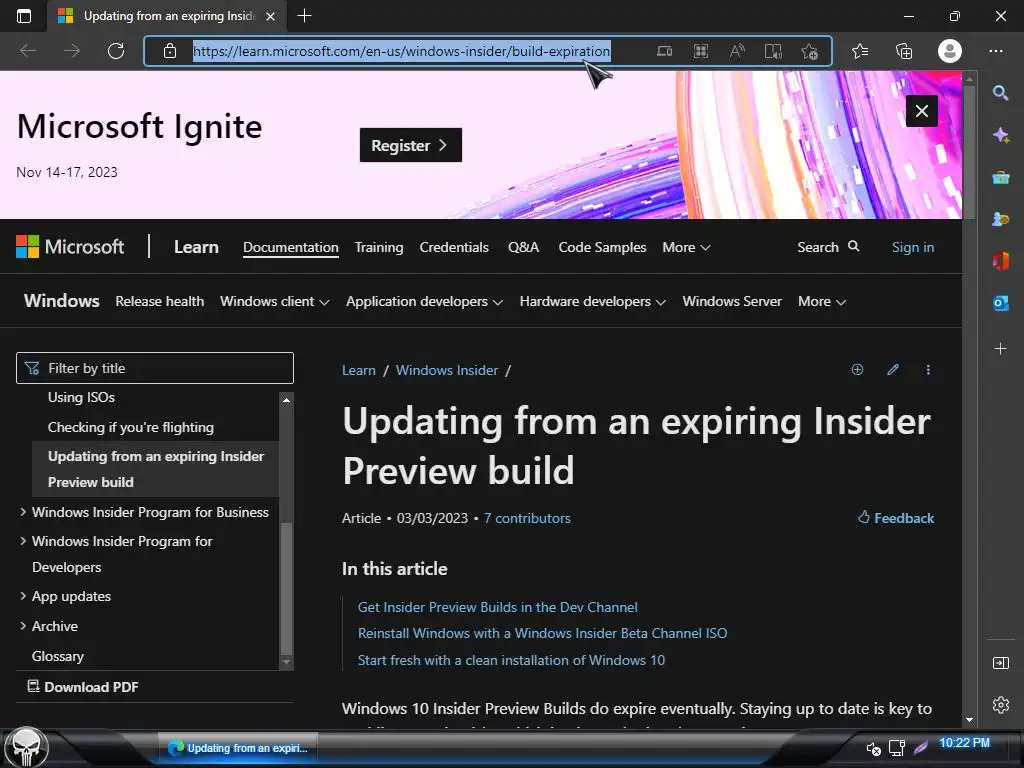This screenshot has height=768, width=1024.
Task: Open the browser profile avatar
Action: (x=950, y=51)
